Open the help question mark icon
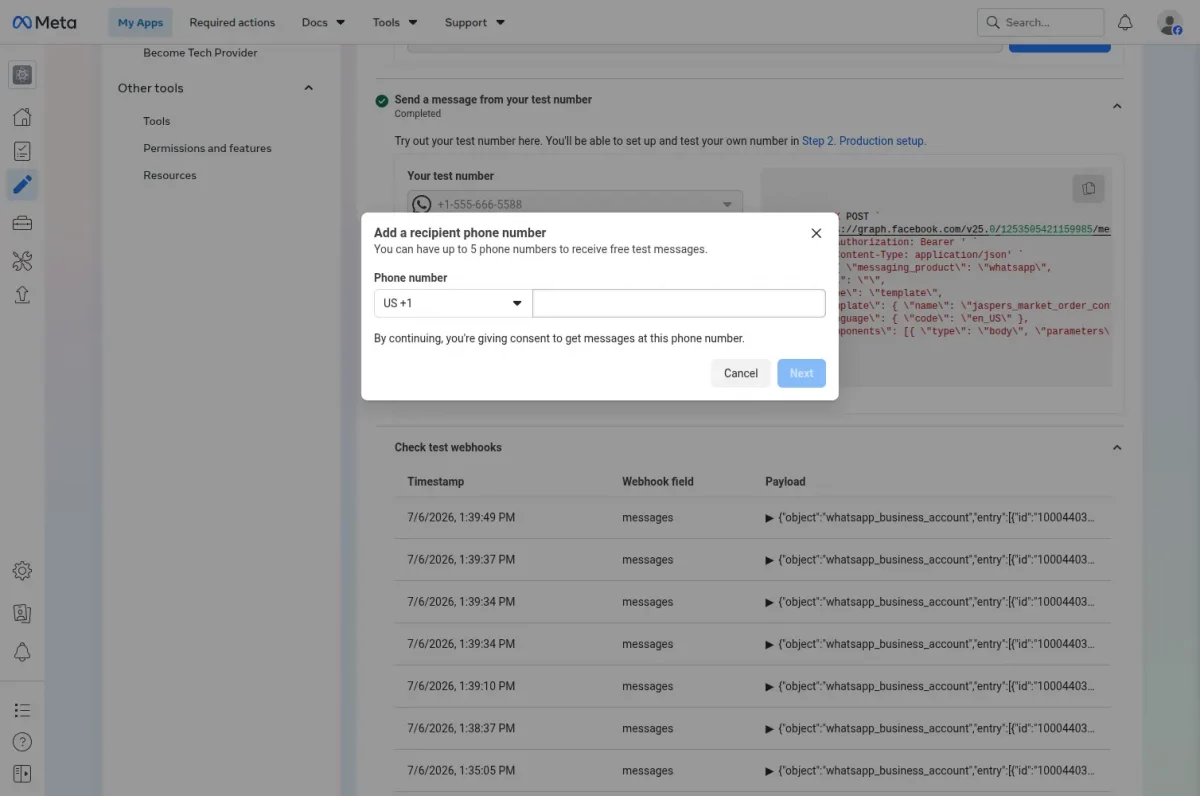The image size is (1200, 796). pos(22,742)
